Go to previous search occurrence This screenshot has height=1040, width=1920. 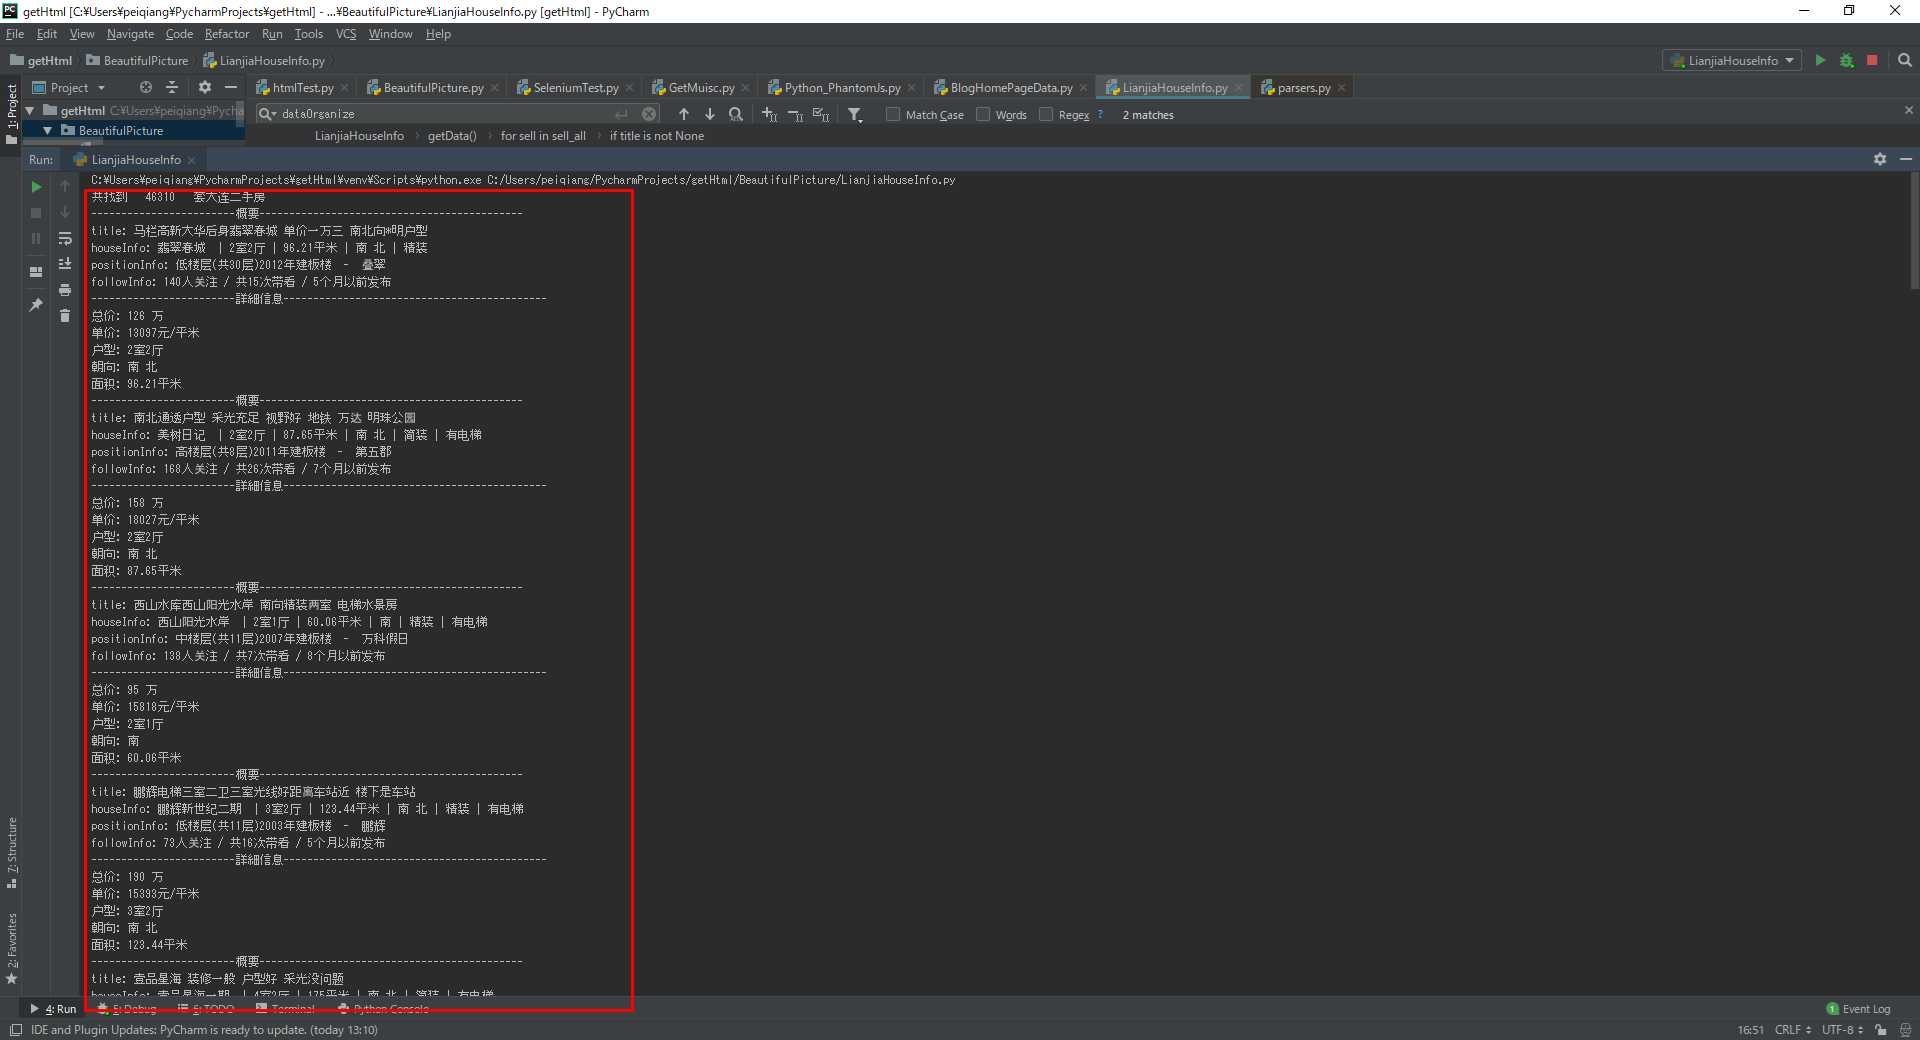tap(684, 115)
